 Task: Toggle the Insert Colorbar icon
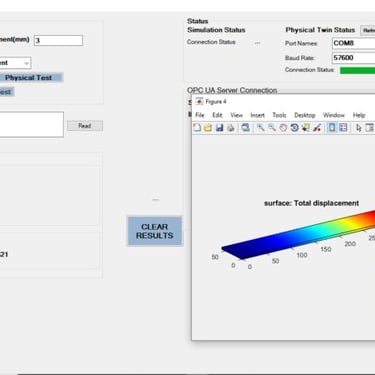coord(332,128)
